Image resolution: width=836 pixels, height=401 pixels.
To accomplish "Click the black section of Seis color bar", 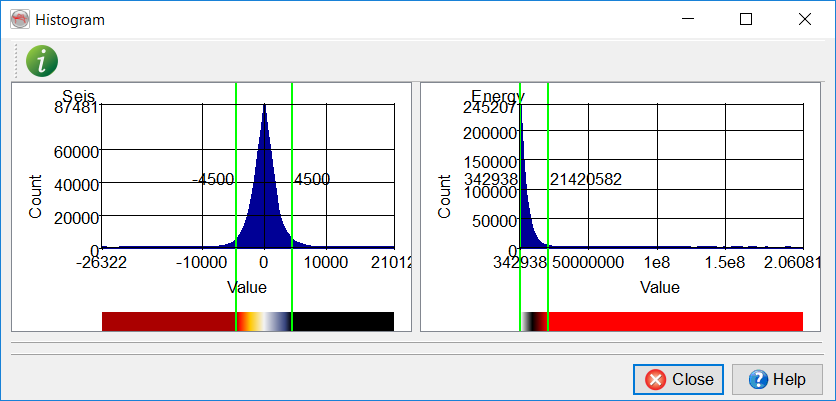I will point(343,321).
